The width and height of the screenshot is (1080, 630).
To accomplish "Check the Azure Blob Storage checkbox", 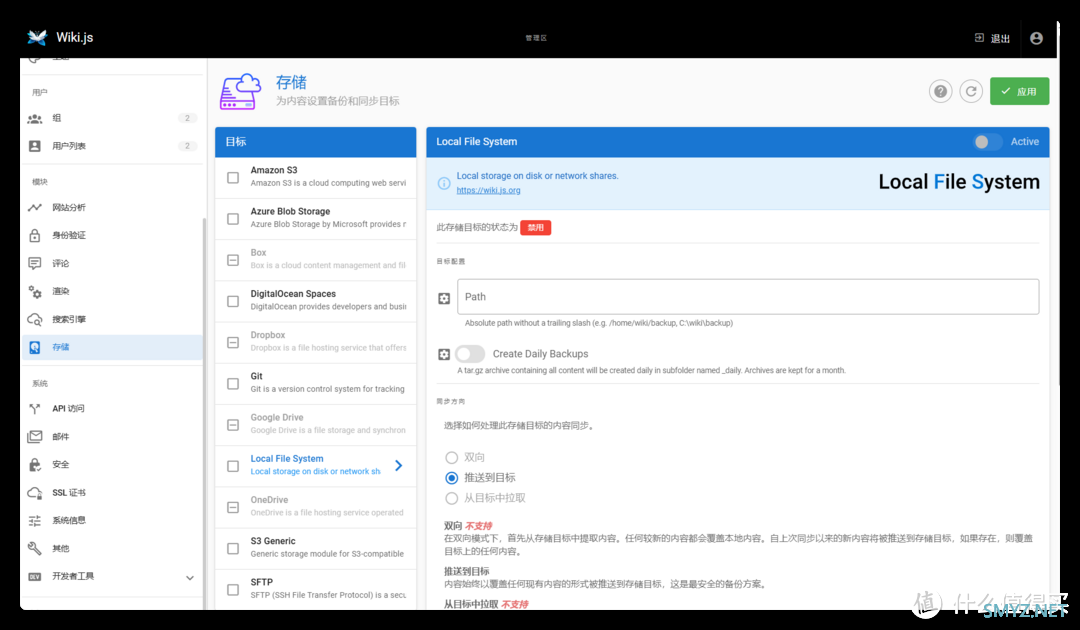I will pyautogui.click(x=233, y=219).
